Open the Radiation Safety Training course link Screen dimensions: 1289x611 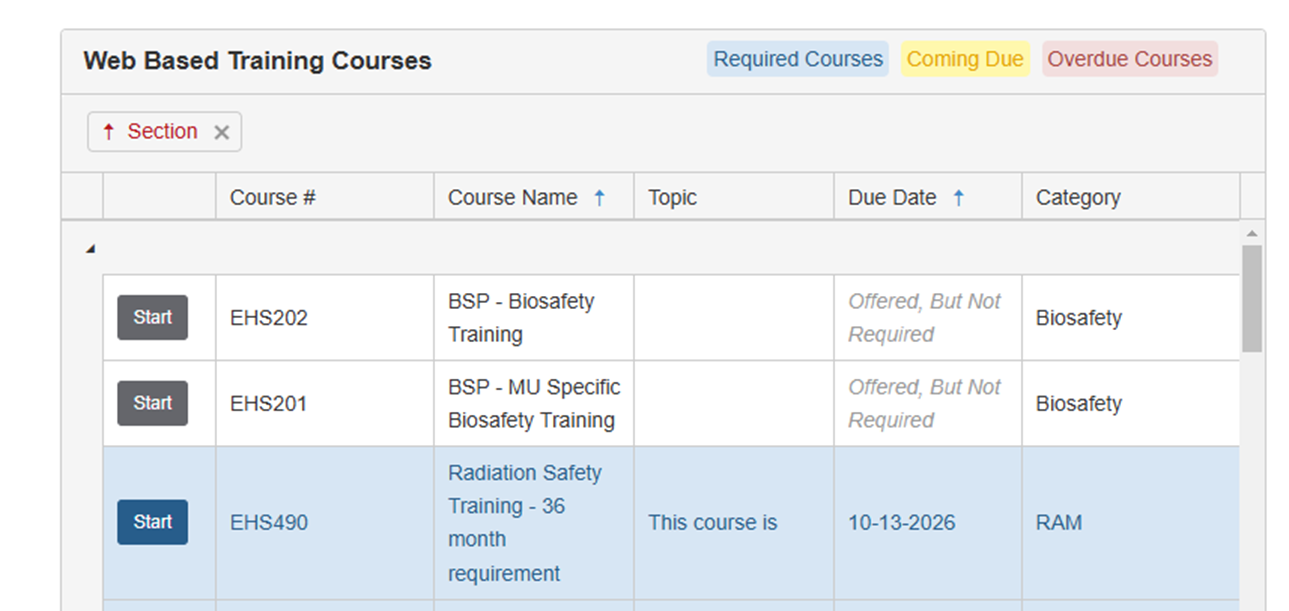coord(524,473)
